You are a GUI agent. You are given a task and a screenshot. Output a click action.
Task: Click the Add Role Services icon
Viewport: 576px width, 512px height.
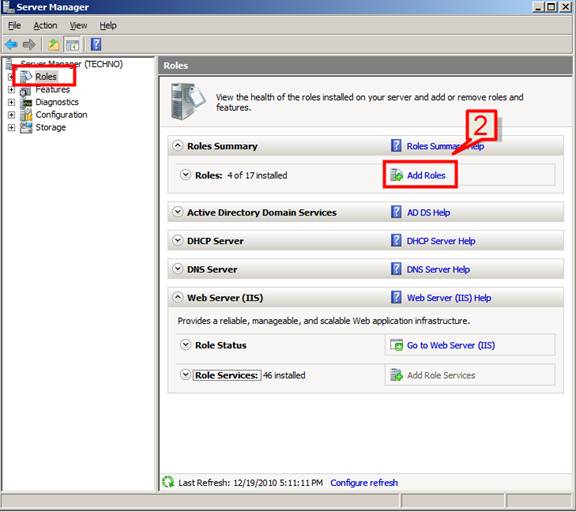(x=396, y=375)
